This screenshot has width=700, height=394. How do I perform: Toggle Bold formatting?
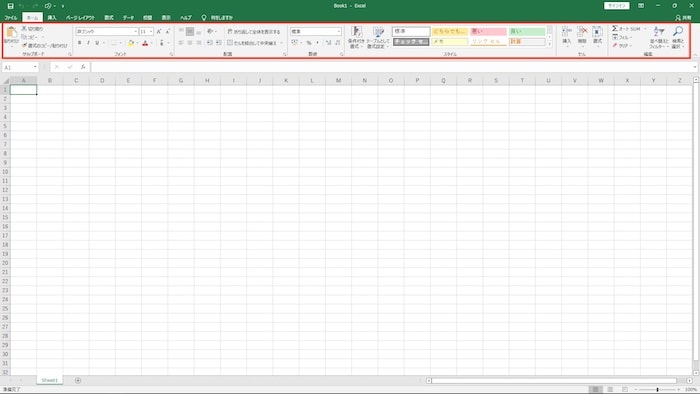tap(79, 43)
